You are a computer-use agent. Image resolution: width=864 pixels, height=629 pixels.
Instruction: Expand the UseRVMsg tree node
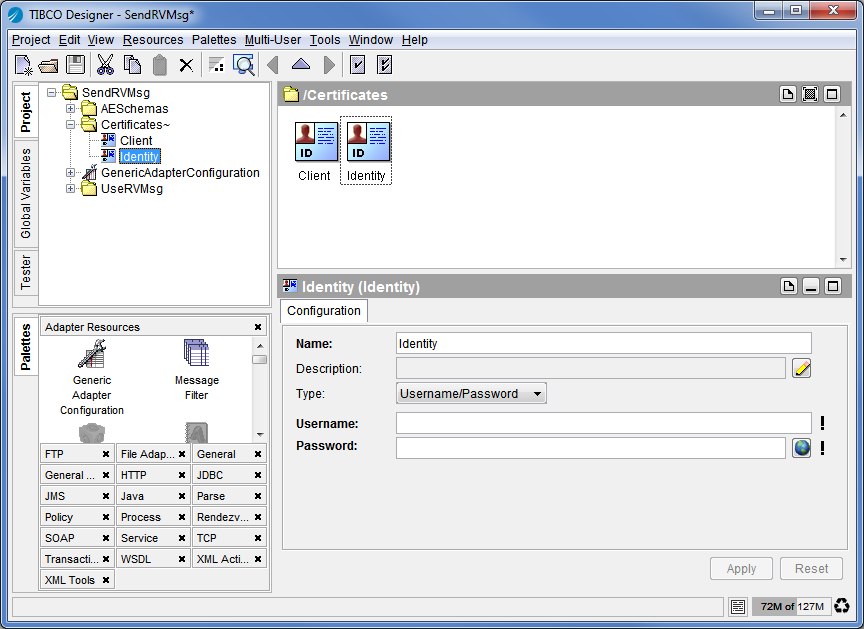[x=71, y=189]
